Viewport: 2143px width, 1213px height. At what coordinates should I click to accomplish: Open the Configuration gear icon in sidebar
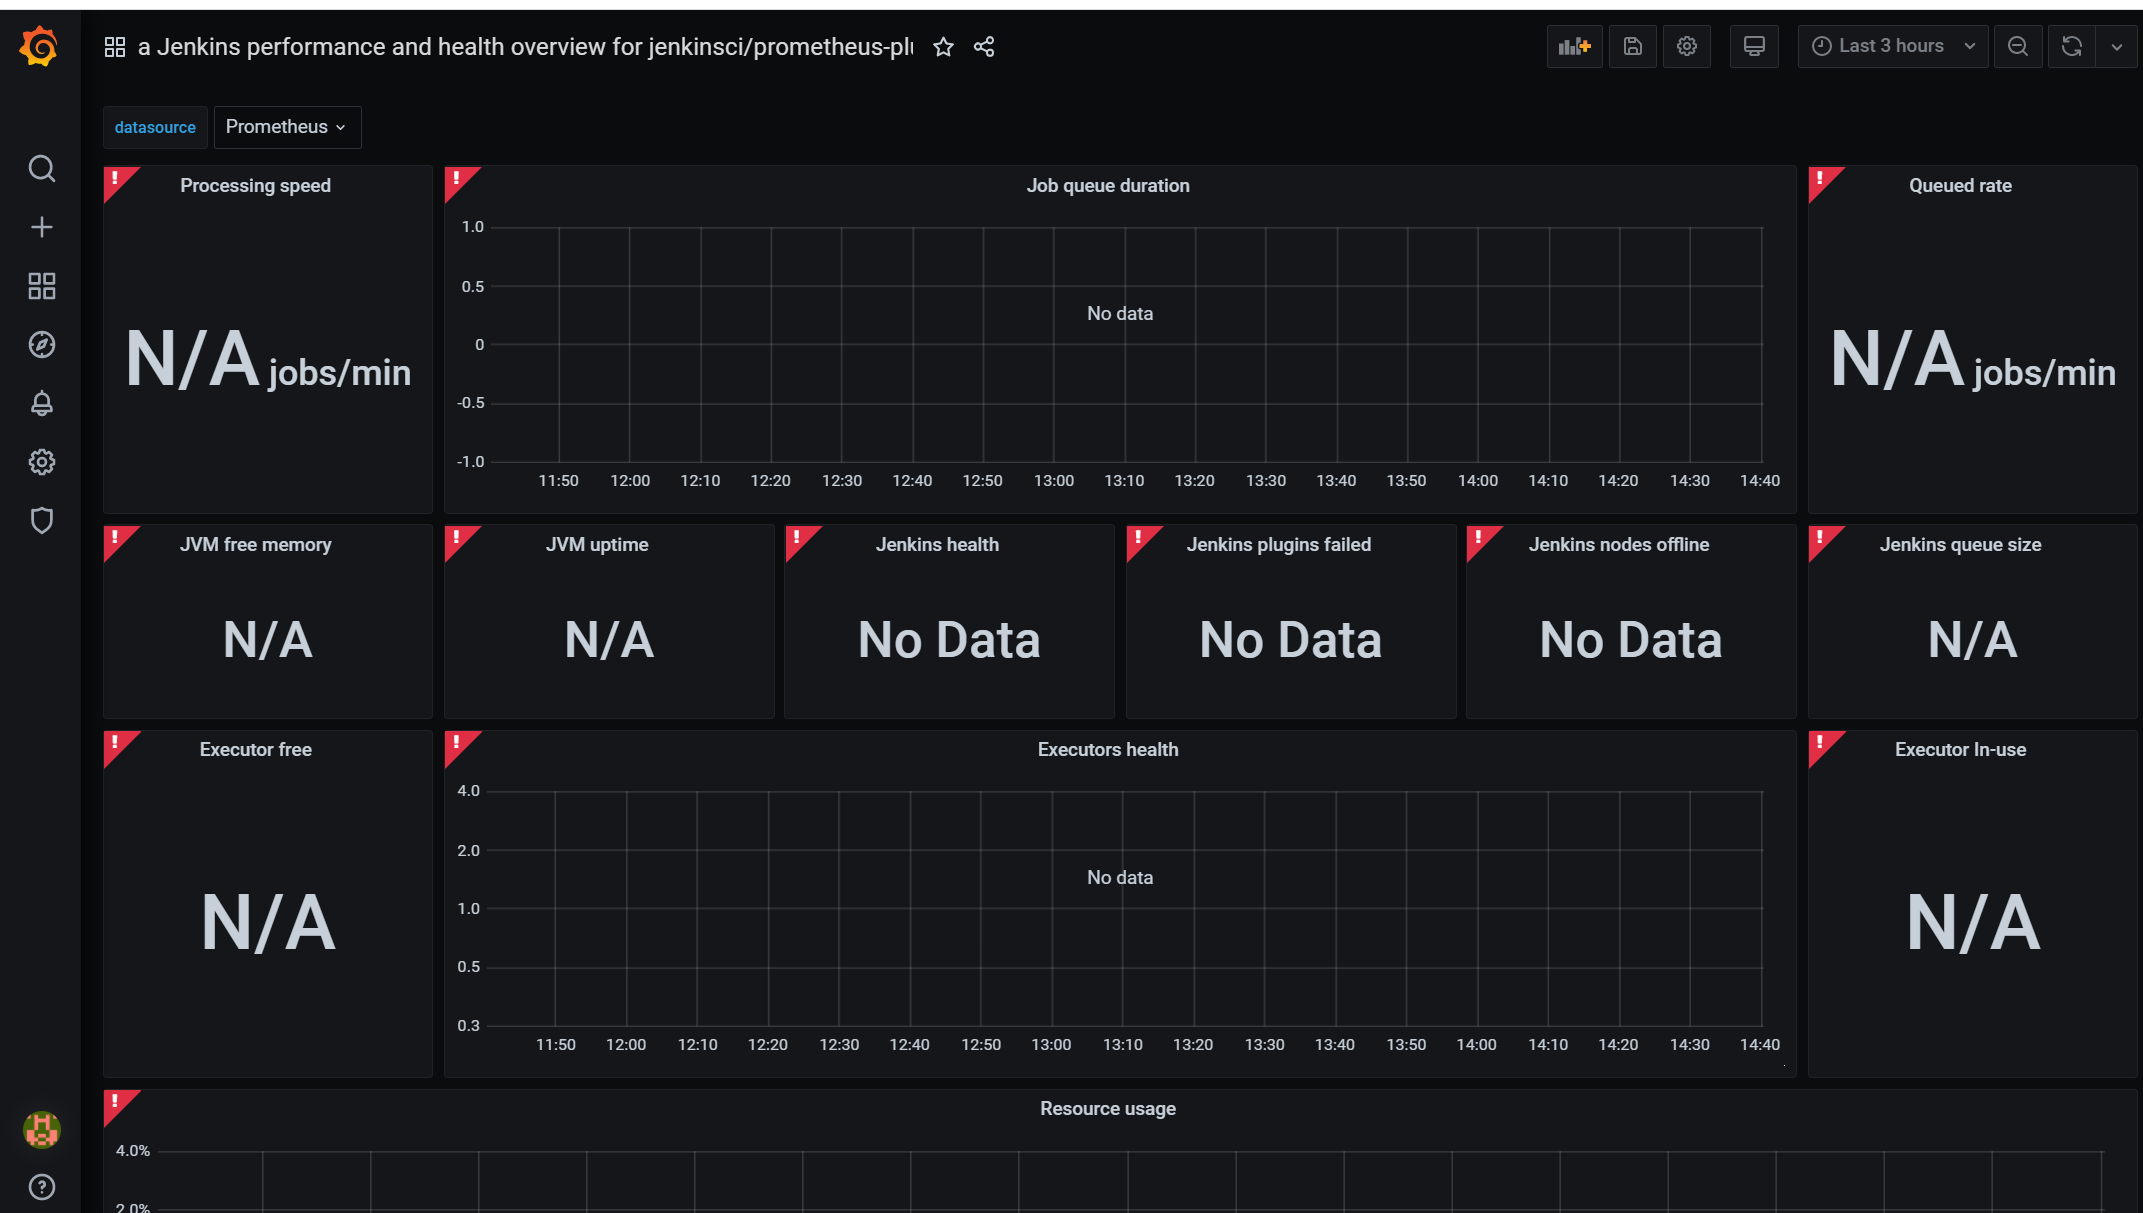pos(41,462)
